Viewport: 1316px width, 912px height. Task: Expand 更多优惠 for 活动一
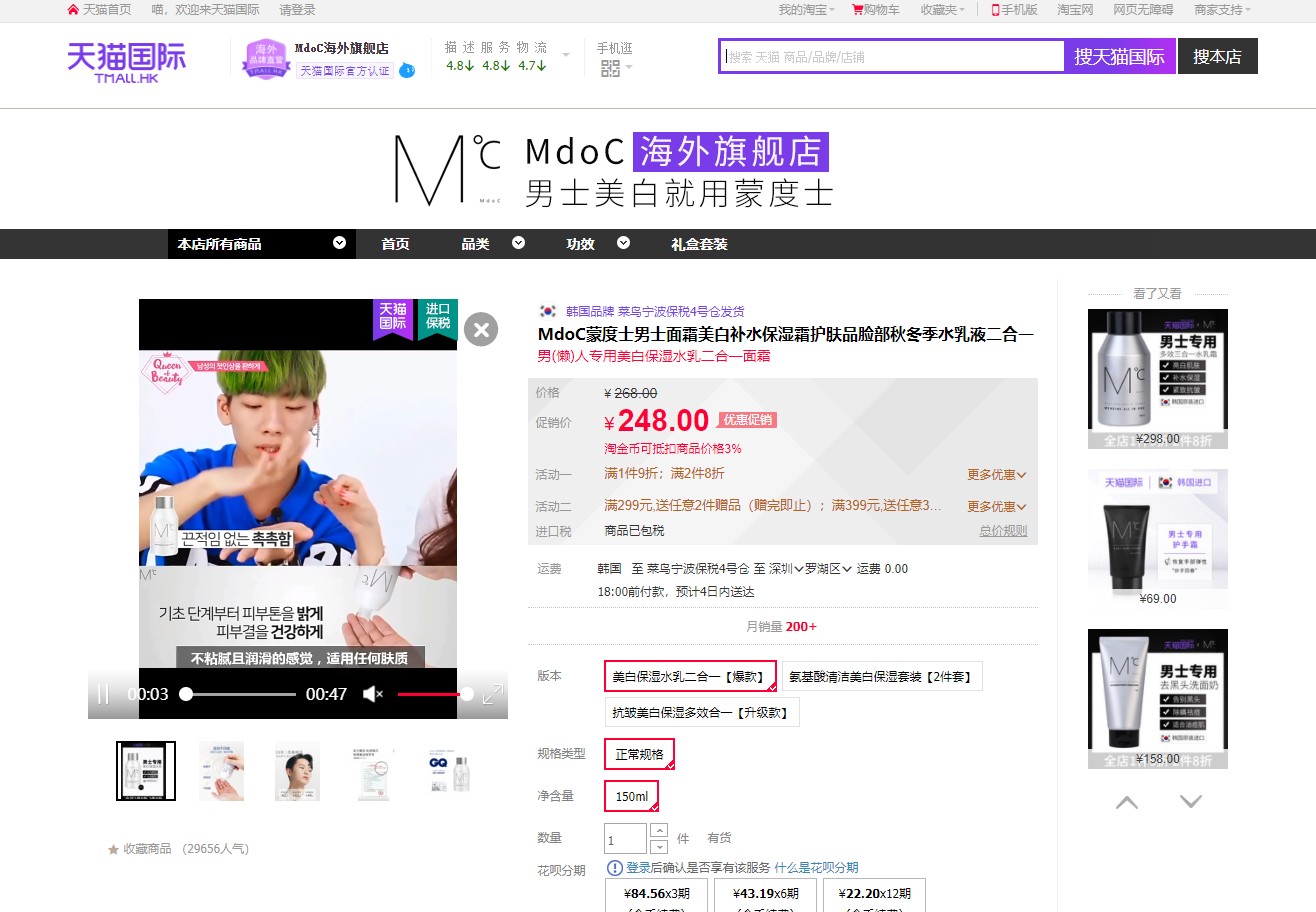click(997, 474)
